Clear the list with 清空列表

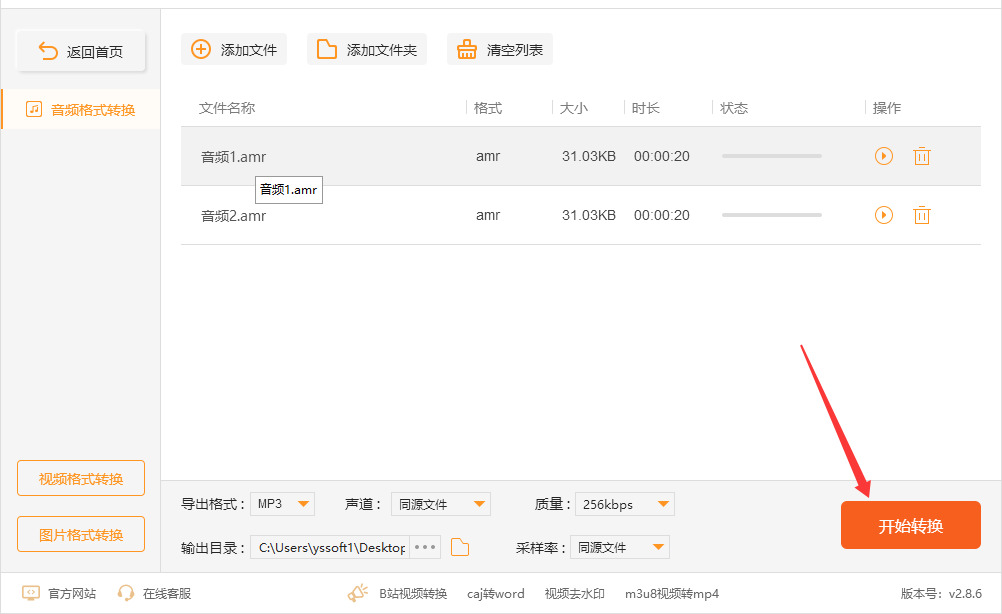pyautogui.click(x=500, y=49)
